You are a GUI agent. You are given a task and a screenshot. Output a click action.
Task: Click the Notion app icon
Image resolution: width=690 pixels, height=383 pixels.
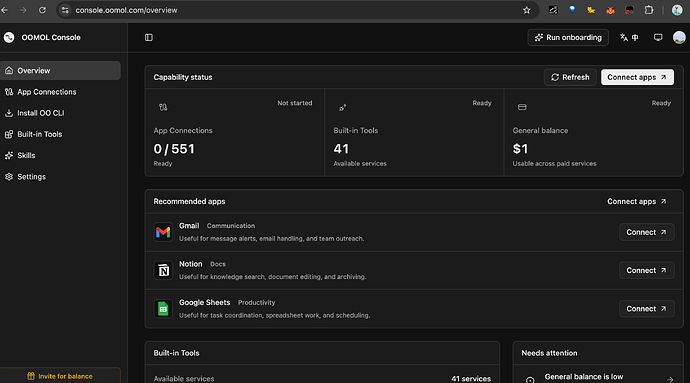[163, 270]
